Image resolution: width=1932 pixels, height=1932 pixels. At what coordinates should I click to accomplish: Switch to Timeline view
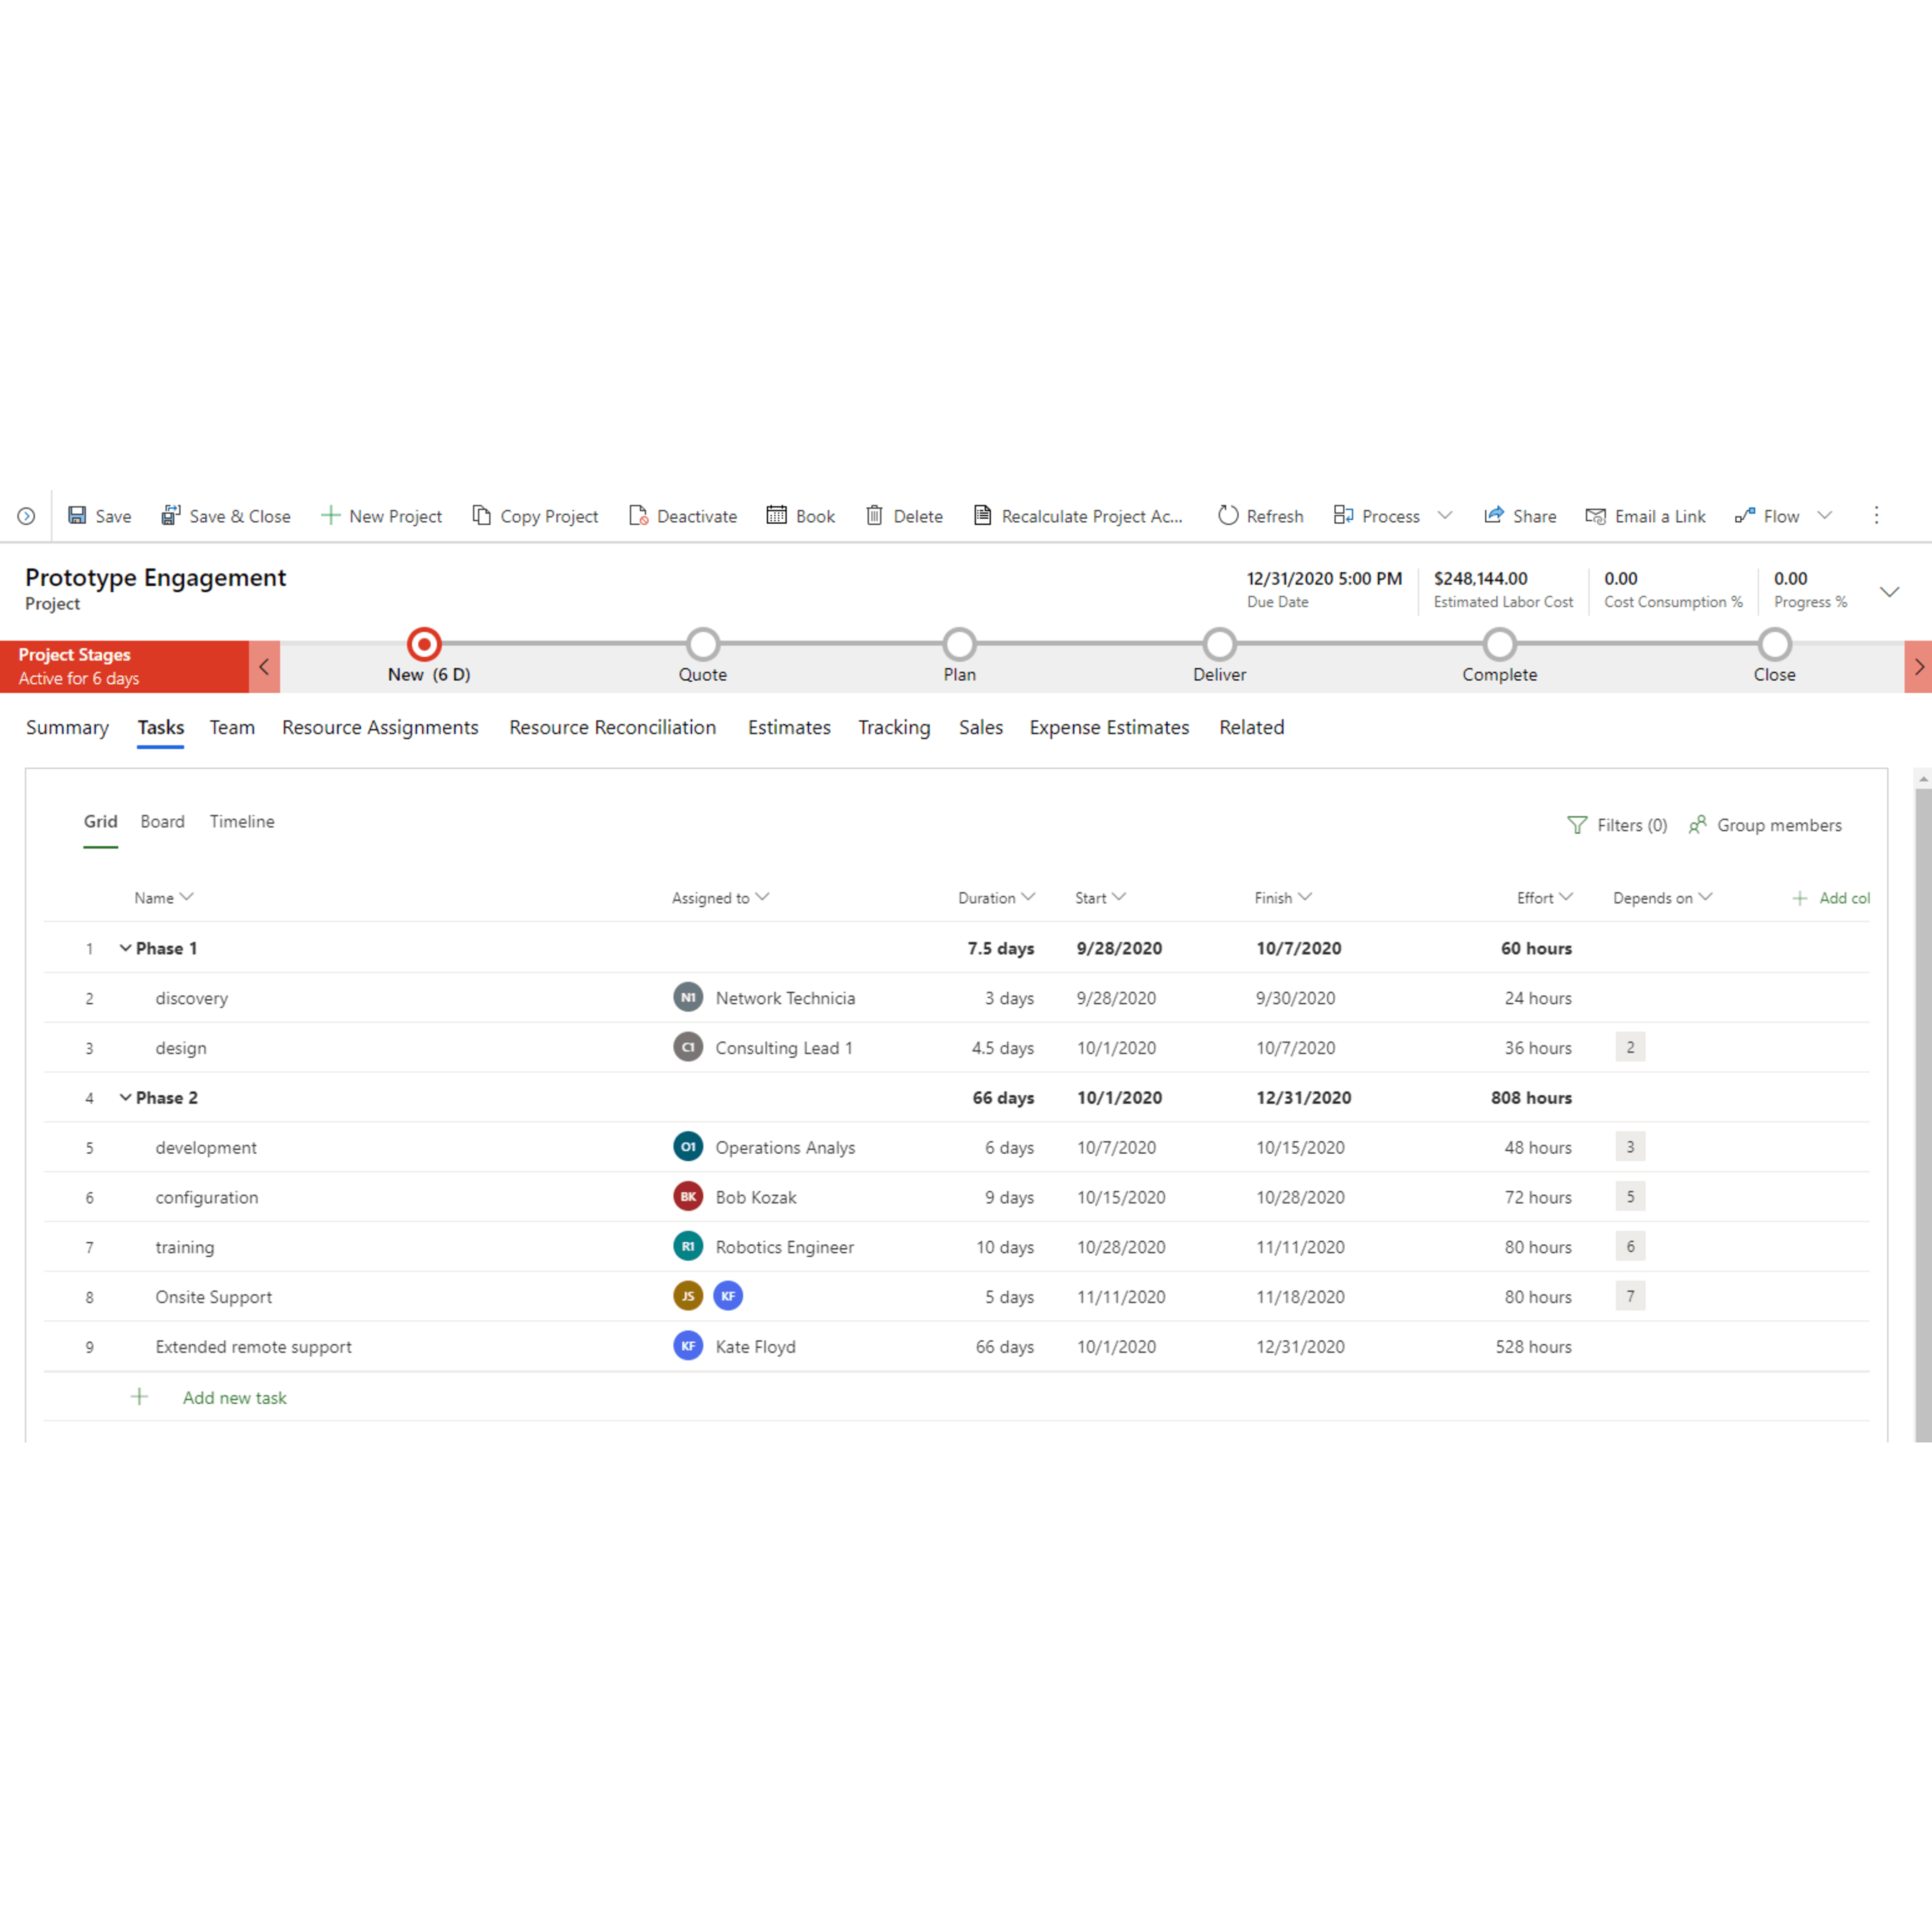pos(242,821)
